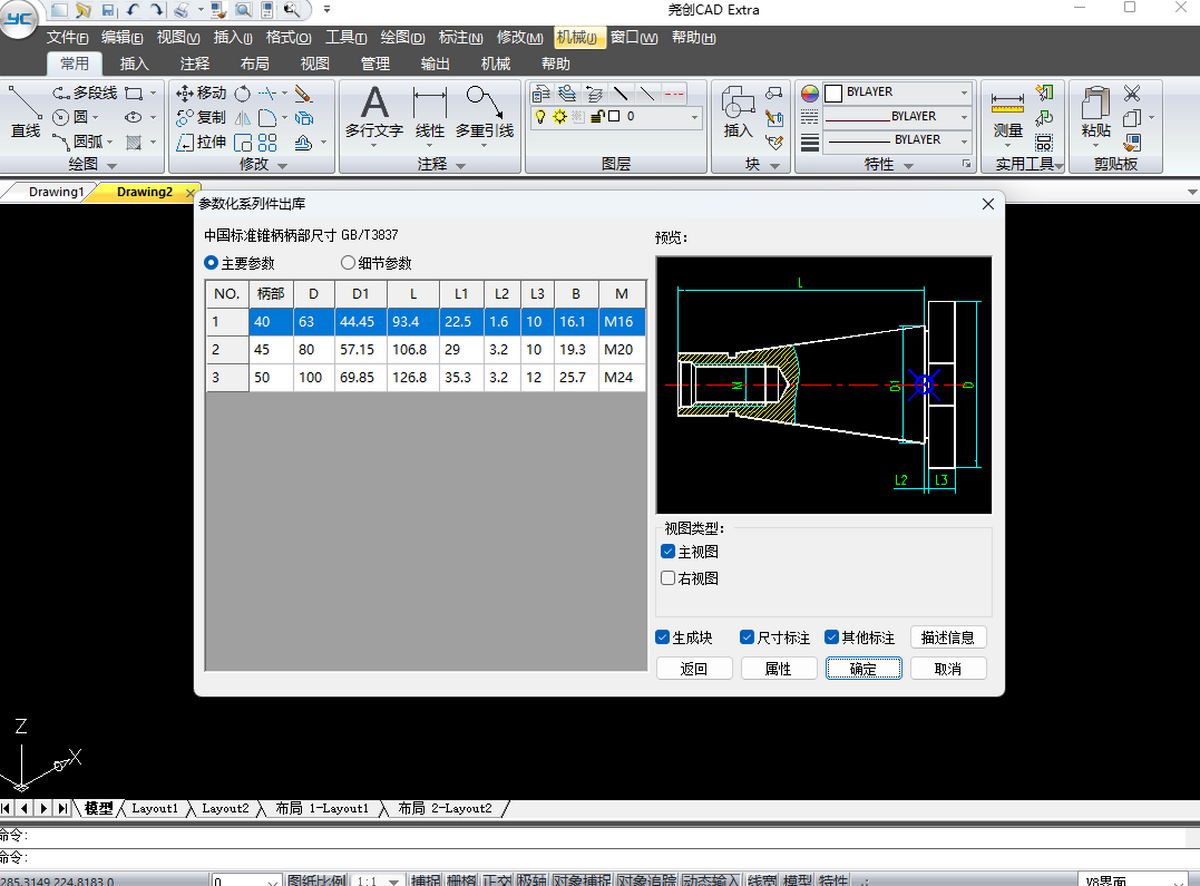Select table row 3 with 柄部 50
This screenshot has height=886, width=1200.
click(x=426, y=377)
